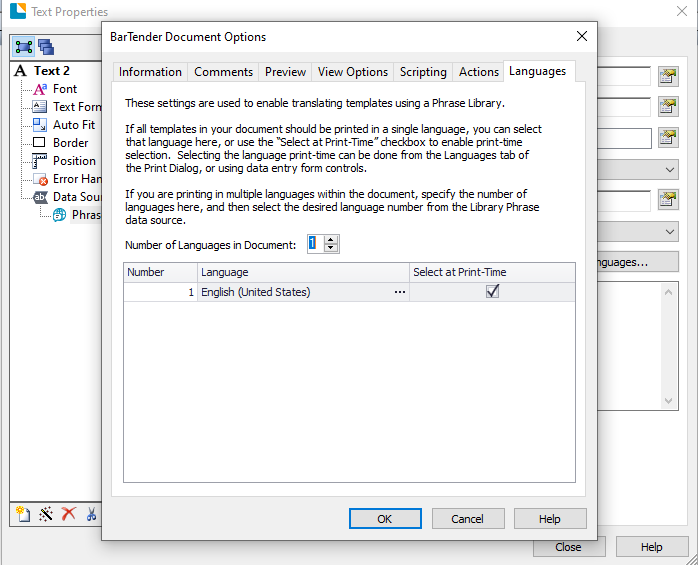Click the new data source icon
Screen dimensions: 698x565
[x=23, y=514]
